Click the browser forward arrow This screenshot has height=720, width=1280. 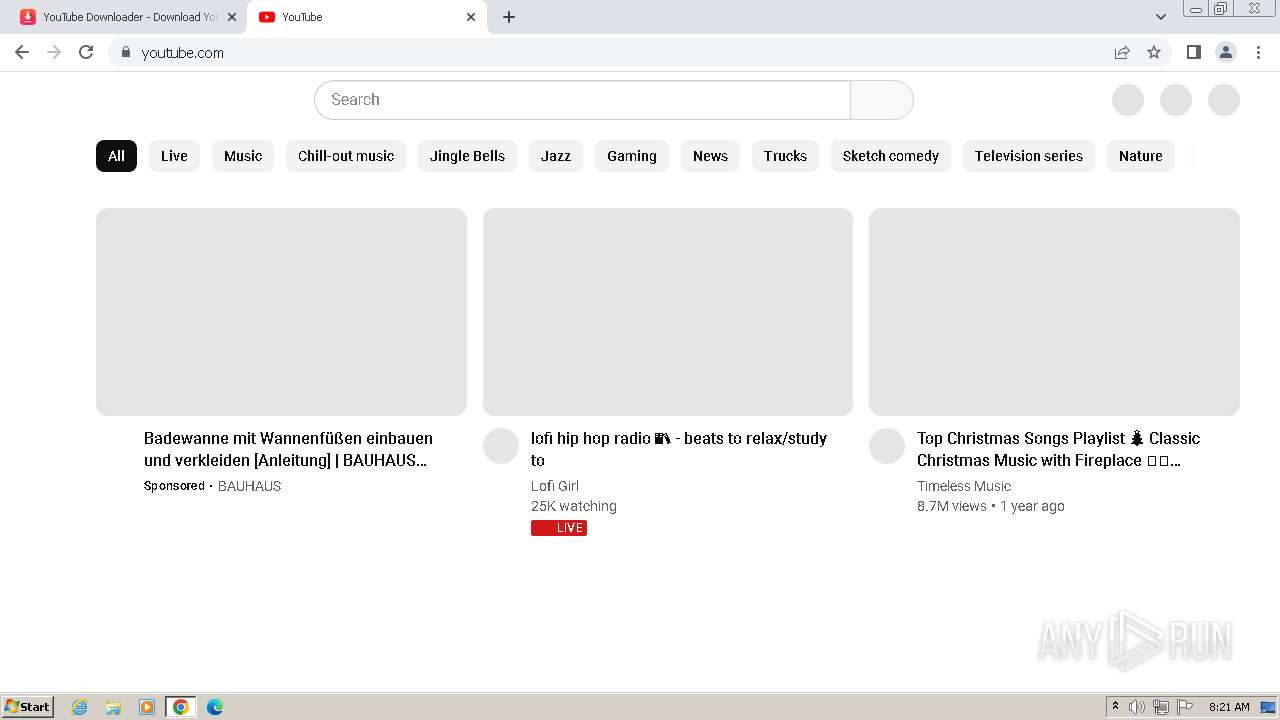pyautogui.click(x=54, y=52)
